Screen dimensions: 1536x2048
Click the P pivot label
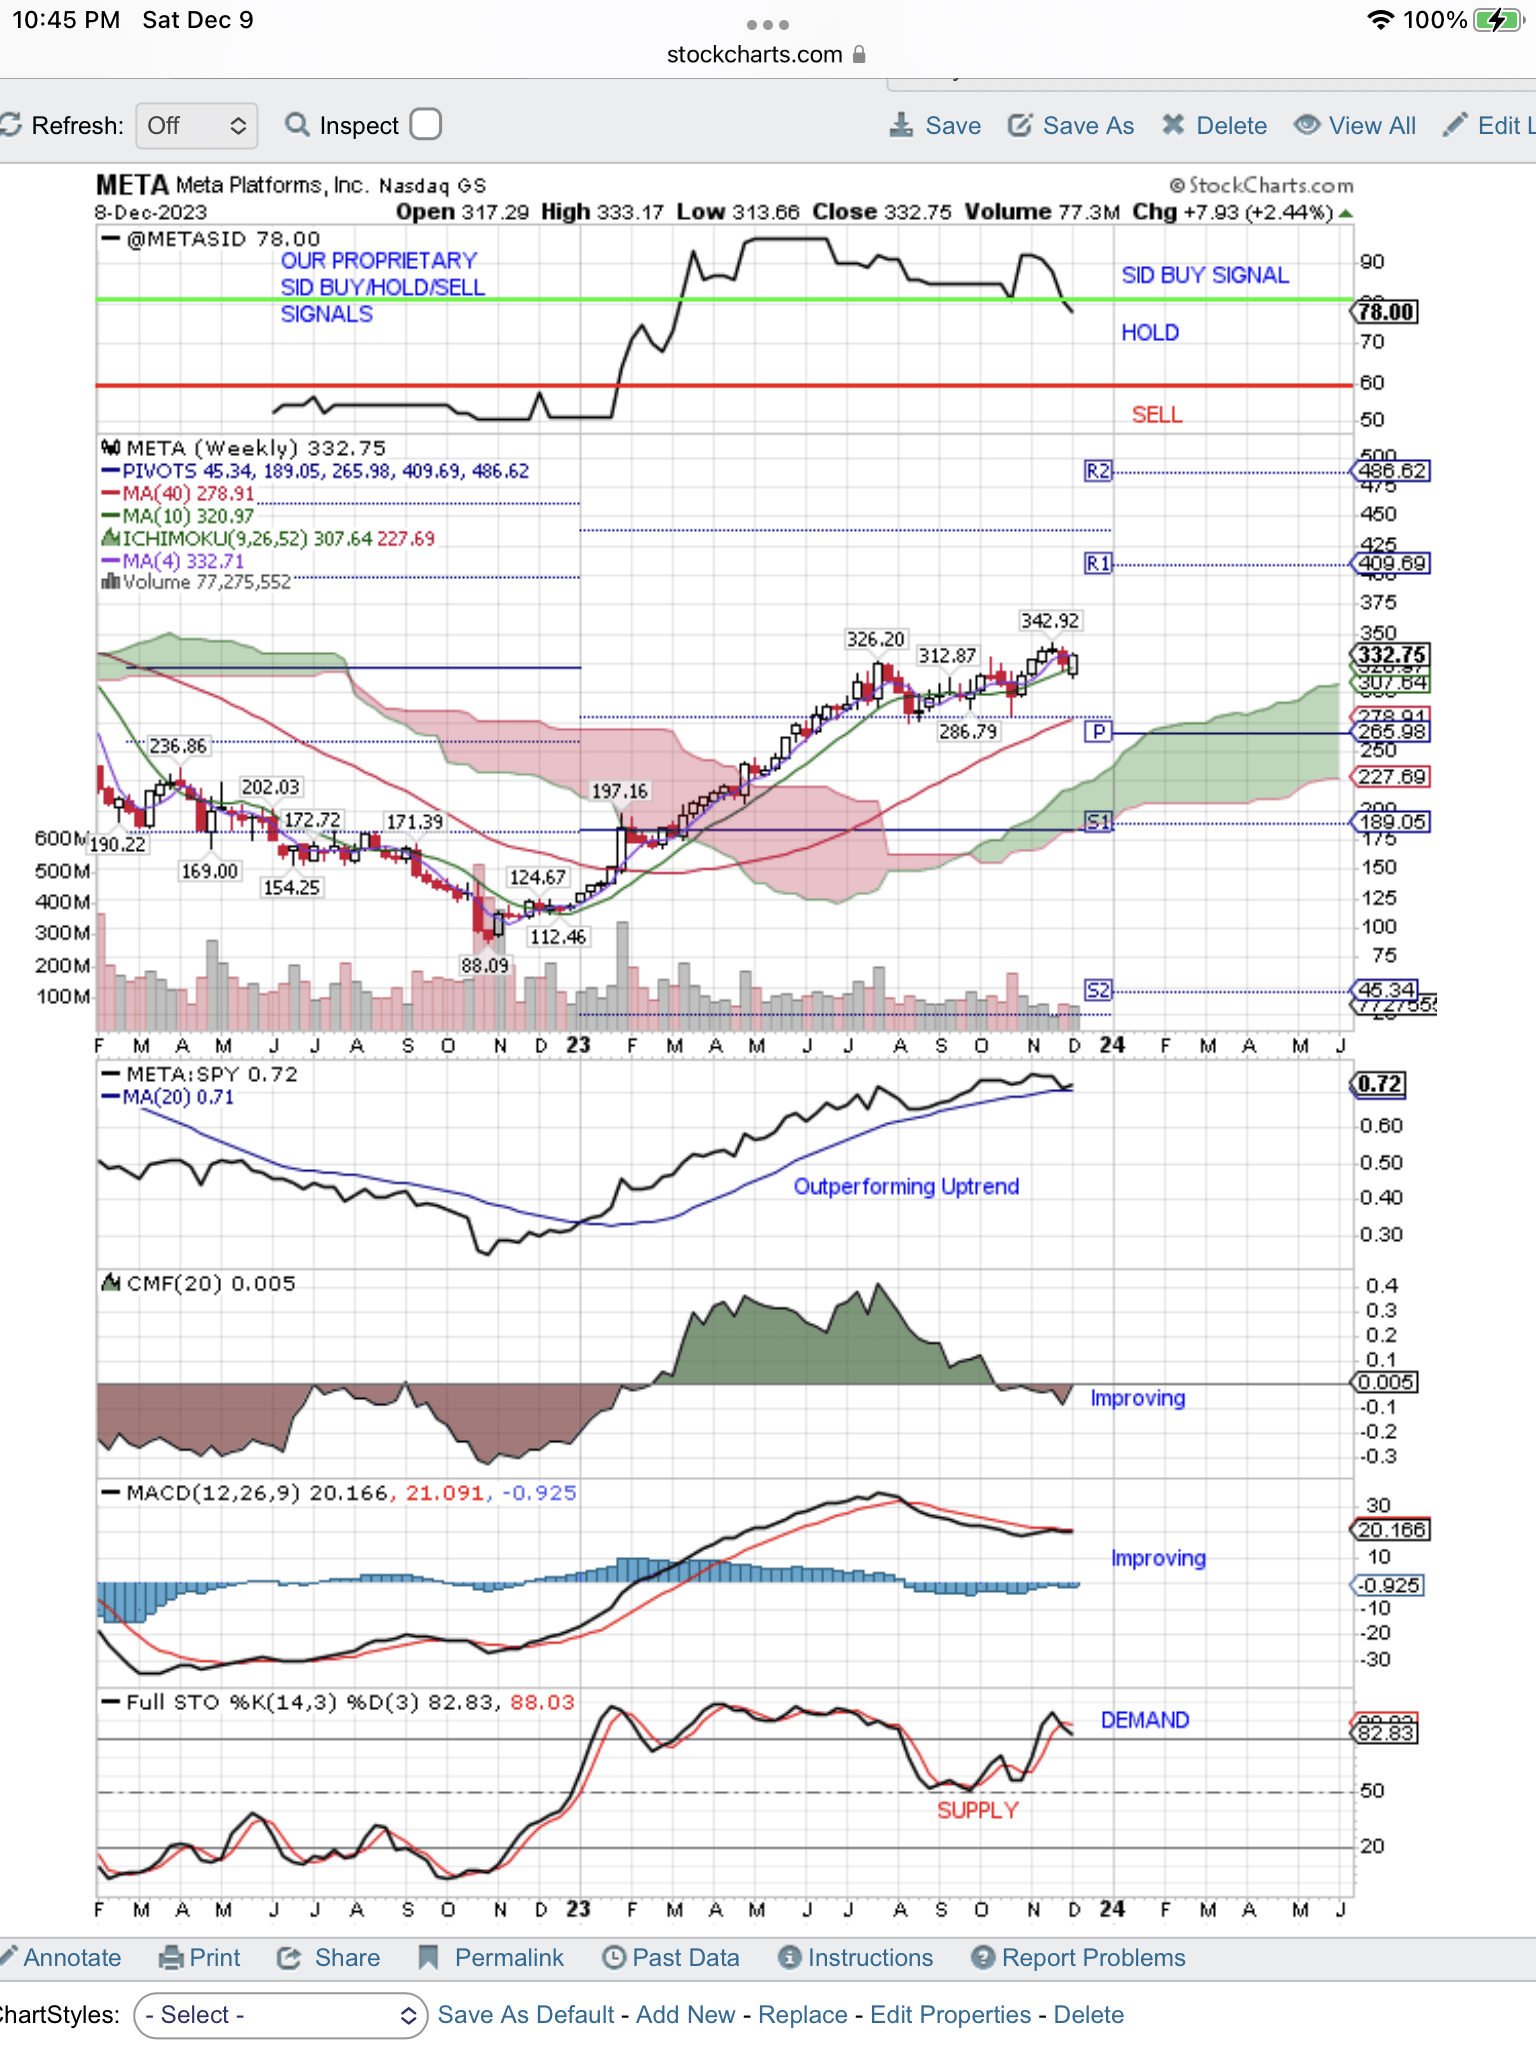(1098, 731)
